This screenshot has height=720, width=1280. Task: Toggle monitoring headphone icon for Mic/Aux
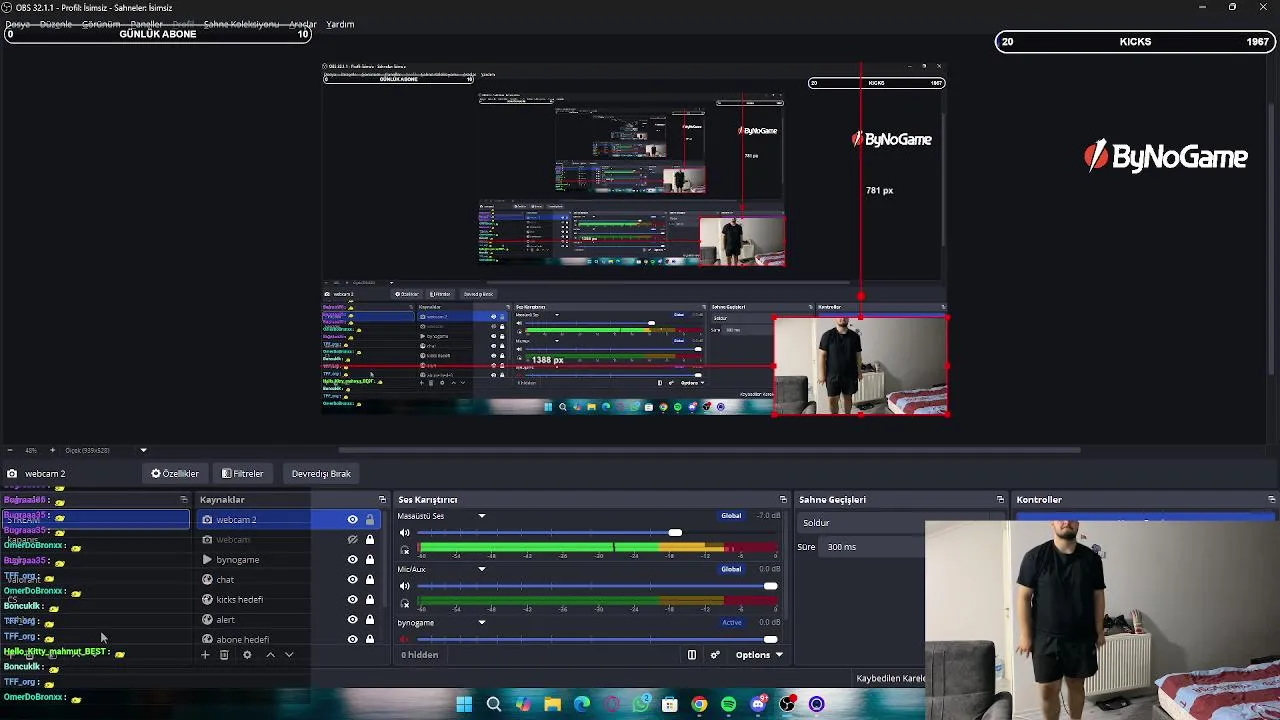coord(405,603)
